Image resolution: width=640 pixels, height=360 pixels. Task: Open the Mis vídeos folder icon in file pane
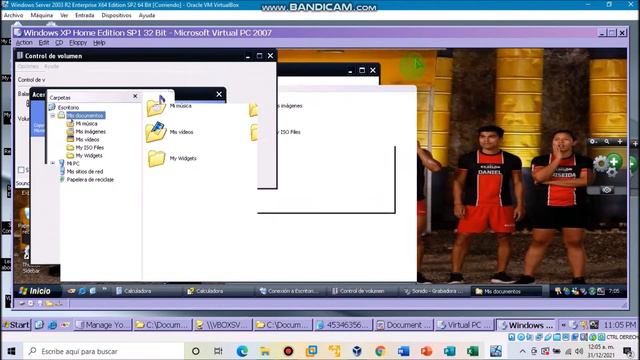[156, 132]
